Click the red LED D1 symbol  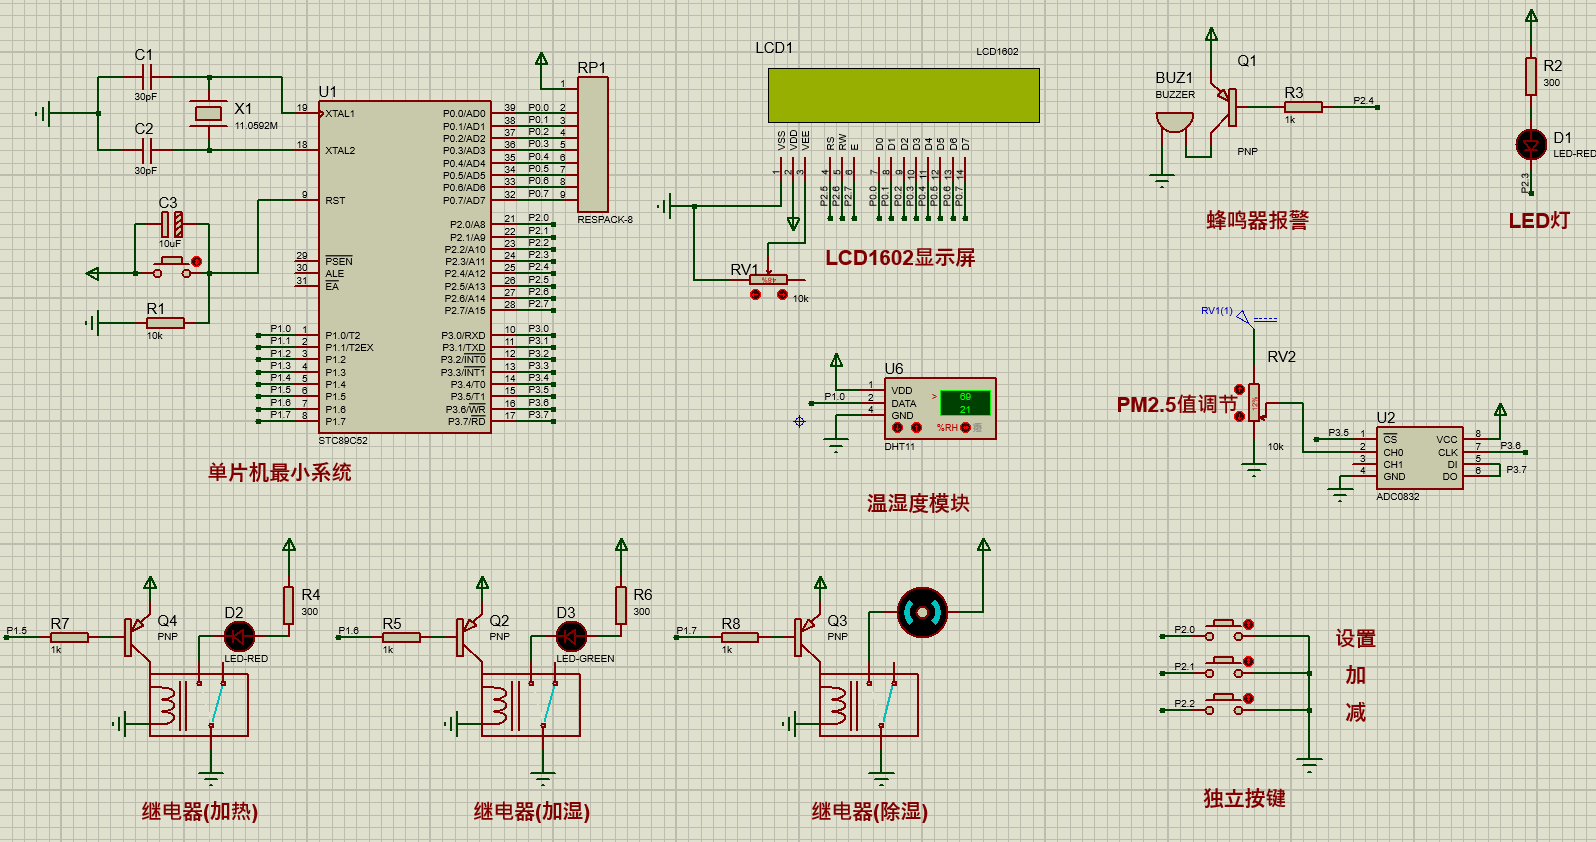coord(1531,144)
